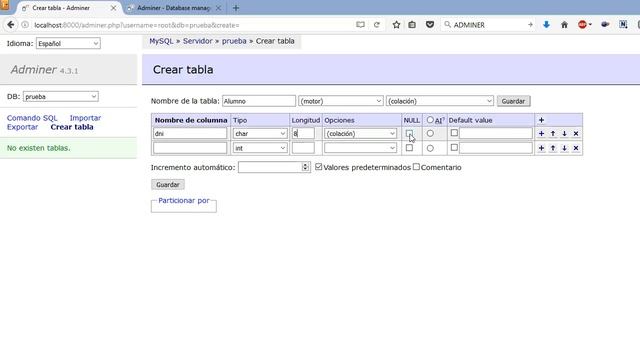Image resolution: width=640 pixels, height=360 pixels.
Task: Move the int column row up
Action: click(x=553, y=148)
